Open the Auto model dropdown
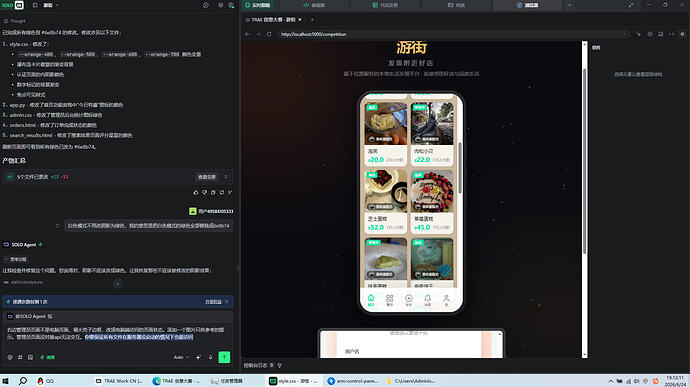690x387 pixels. click(x=181, y=358)
